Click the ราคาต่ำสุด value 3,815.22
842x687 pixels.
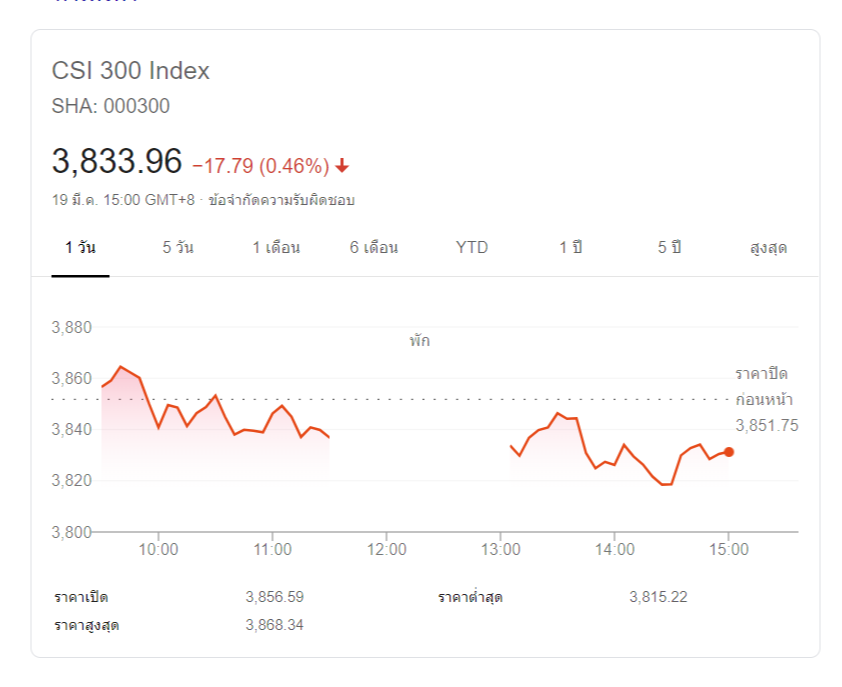point(658,597)
